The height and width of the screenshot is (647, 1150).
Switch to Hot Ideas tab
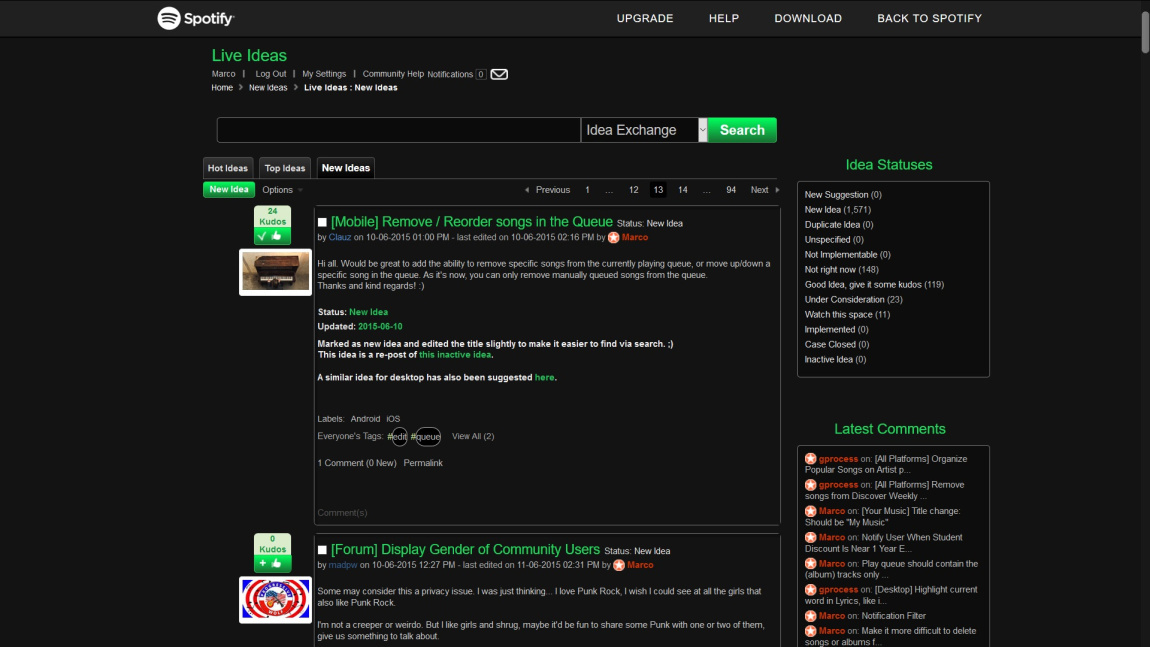(x=227, y=168)
